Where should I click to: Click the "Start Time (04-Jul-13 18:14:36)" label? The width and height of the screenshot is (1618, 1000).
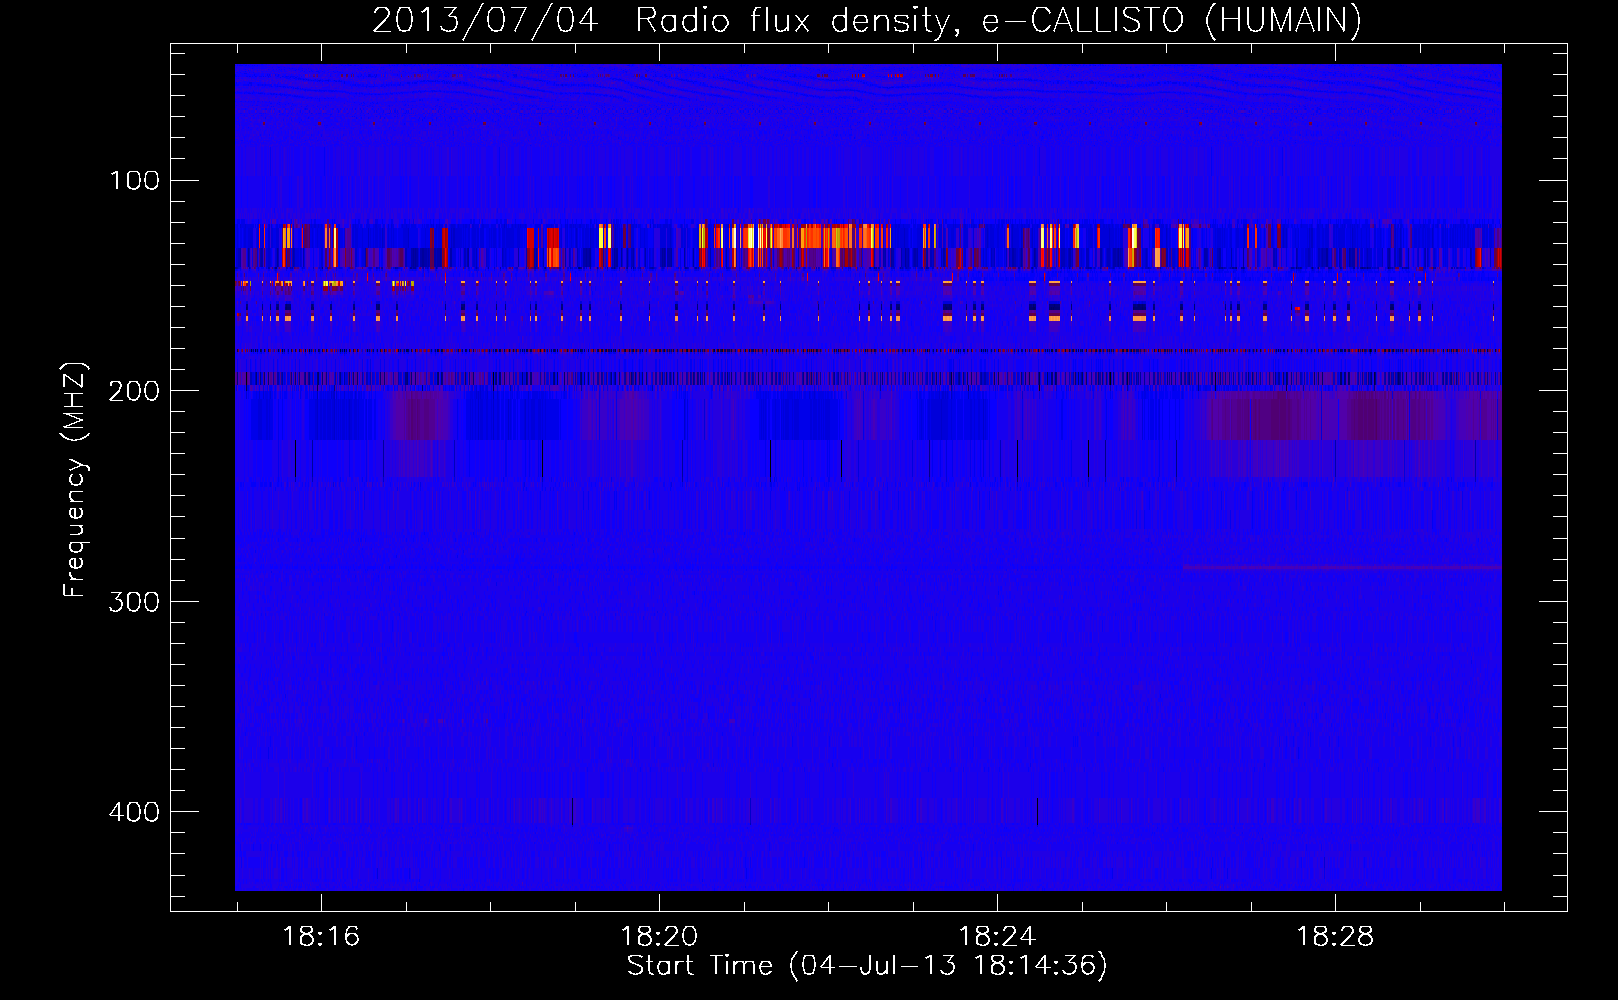pyautogui.click(x=867, y=966)
